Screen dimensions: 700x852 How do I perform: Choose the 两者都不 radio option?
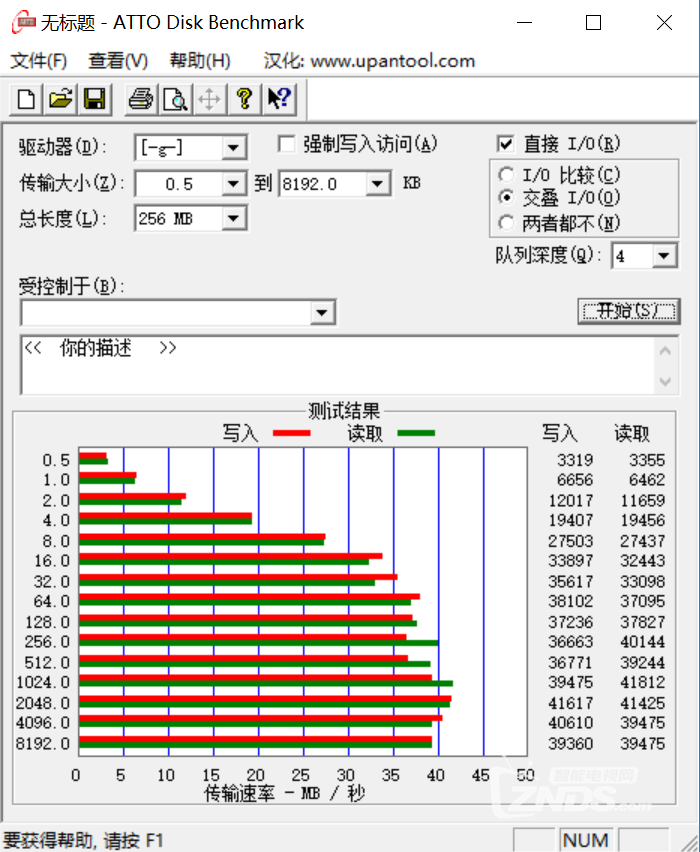507,222
